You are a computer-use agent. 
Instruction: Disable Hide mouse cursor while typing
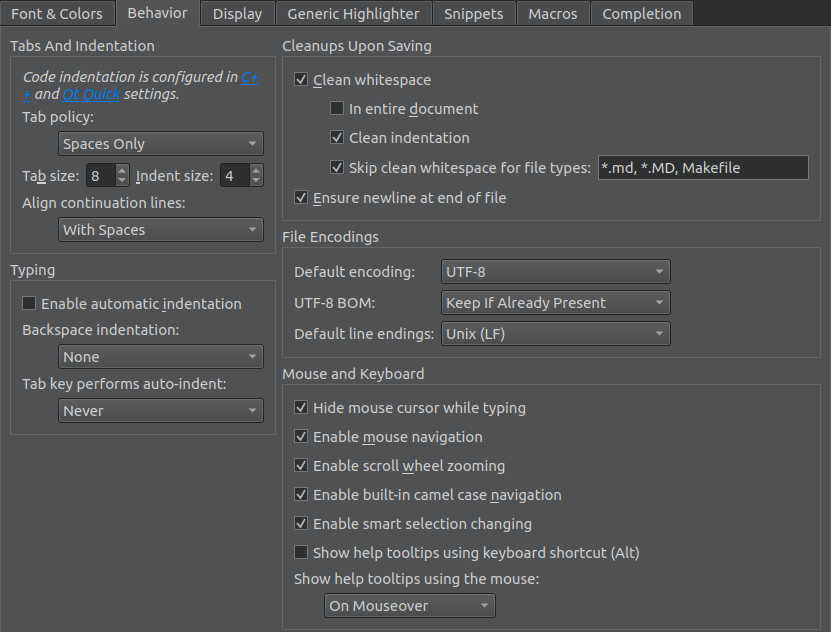point(301,408)
